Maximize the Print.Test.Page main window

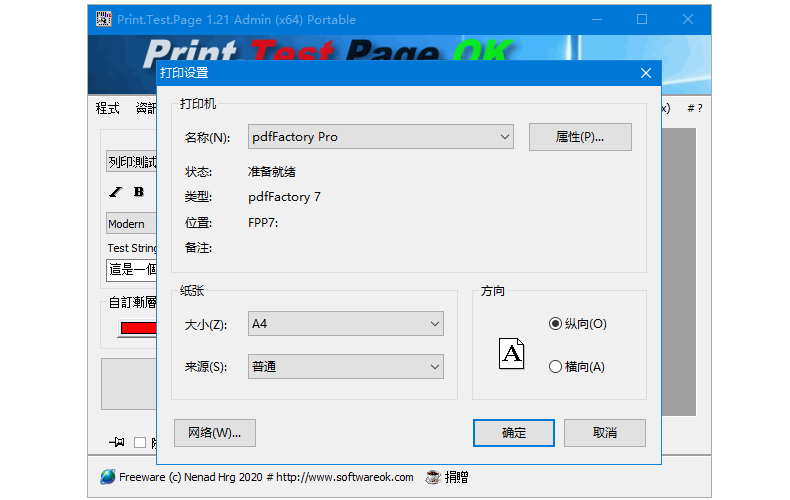point(642,20)
